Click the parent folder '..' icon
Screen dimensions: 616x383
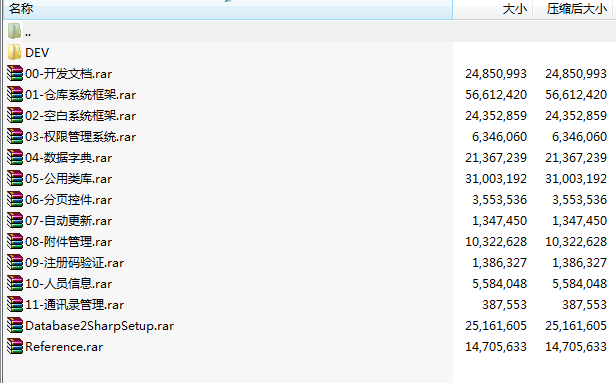point(15,31)
